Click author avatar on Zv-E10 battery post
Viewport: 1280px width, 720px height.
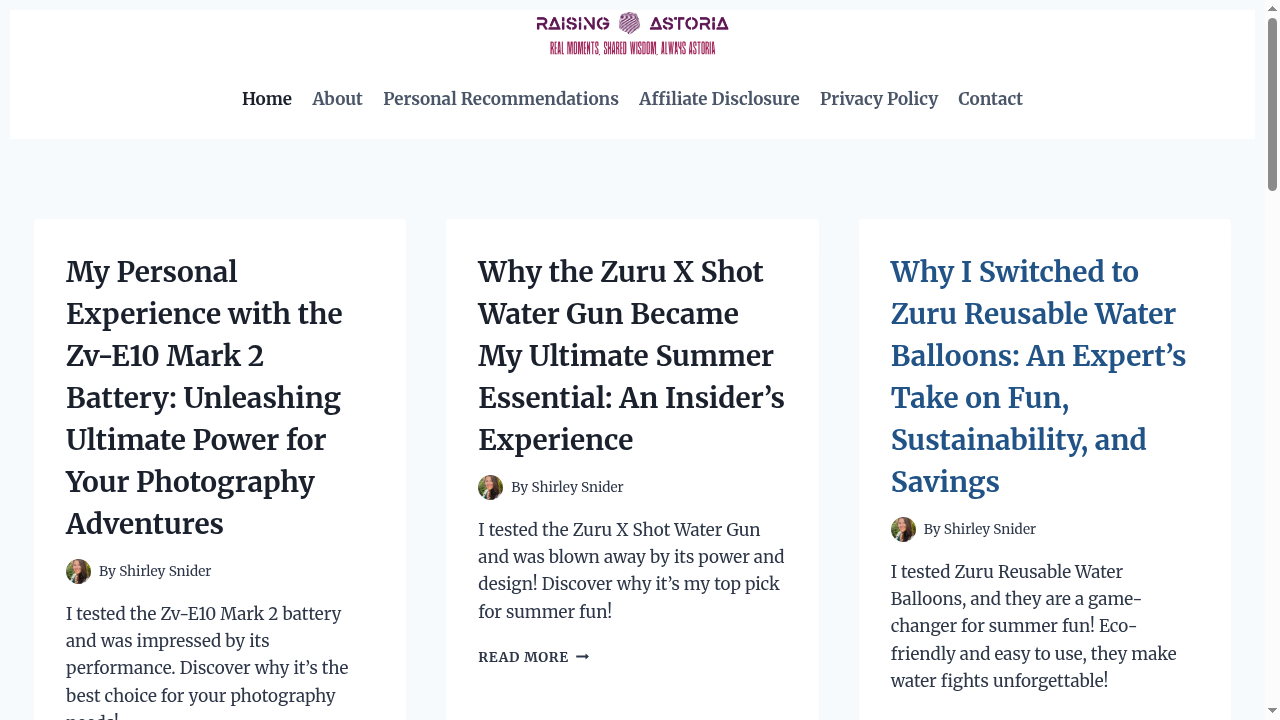tap(78, 571)
